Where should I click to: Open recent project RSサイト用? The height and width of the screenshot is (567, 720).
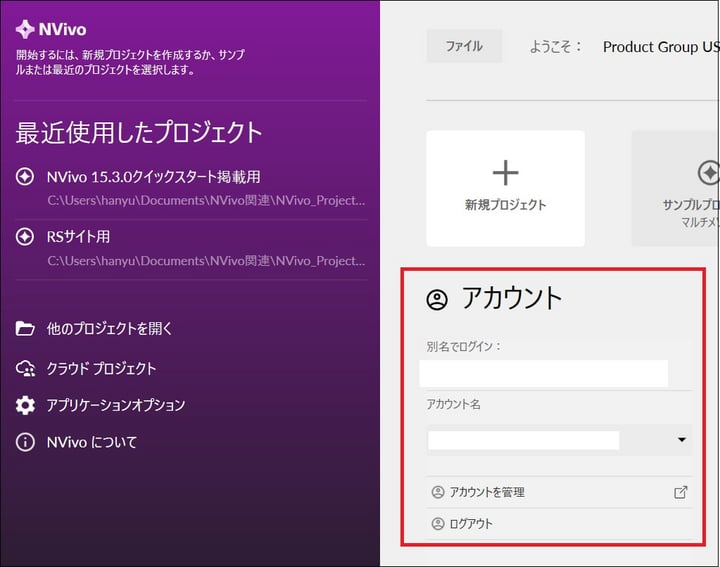point(78,237)
